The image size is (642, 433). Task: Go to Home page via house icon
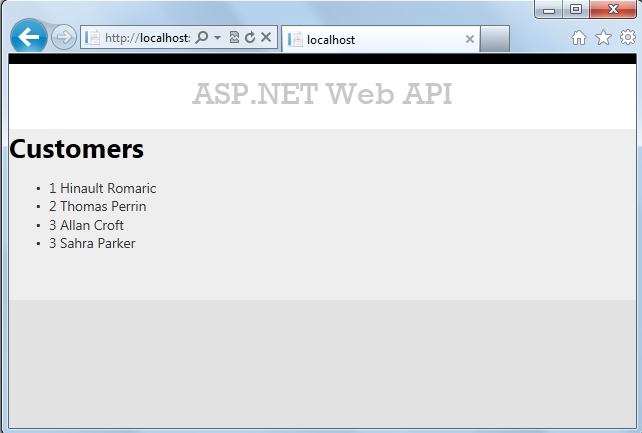[x=579, y=38]
